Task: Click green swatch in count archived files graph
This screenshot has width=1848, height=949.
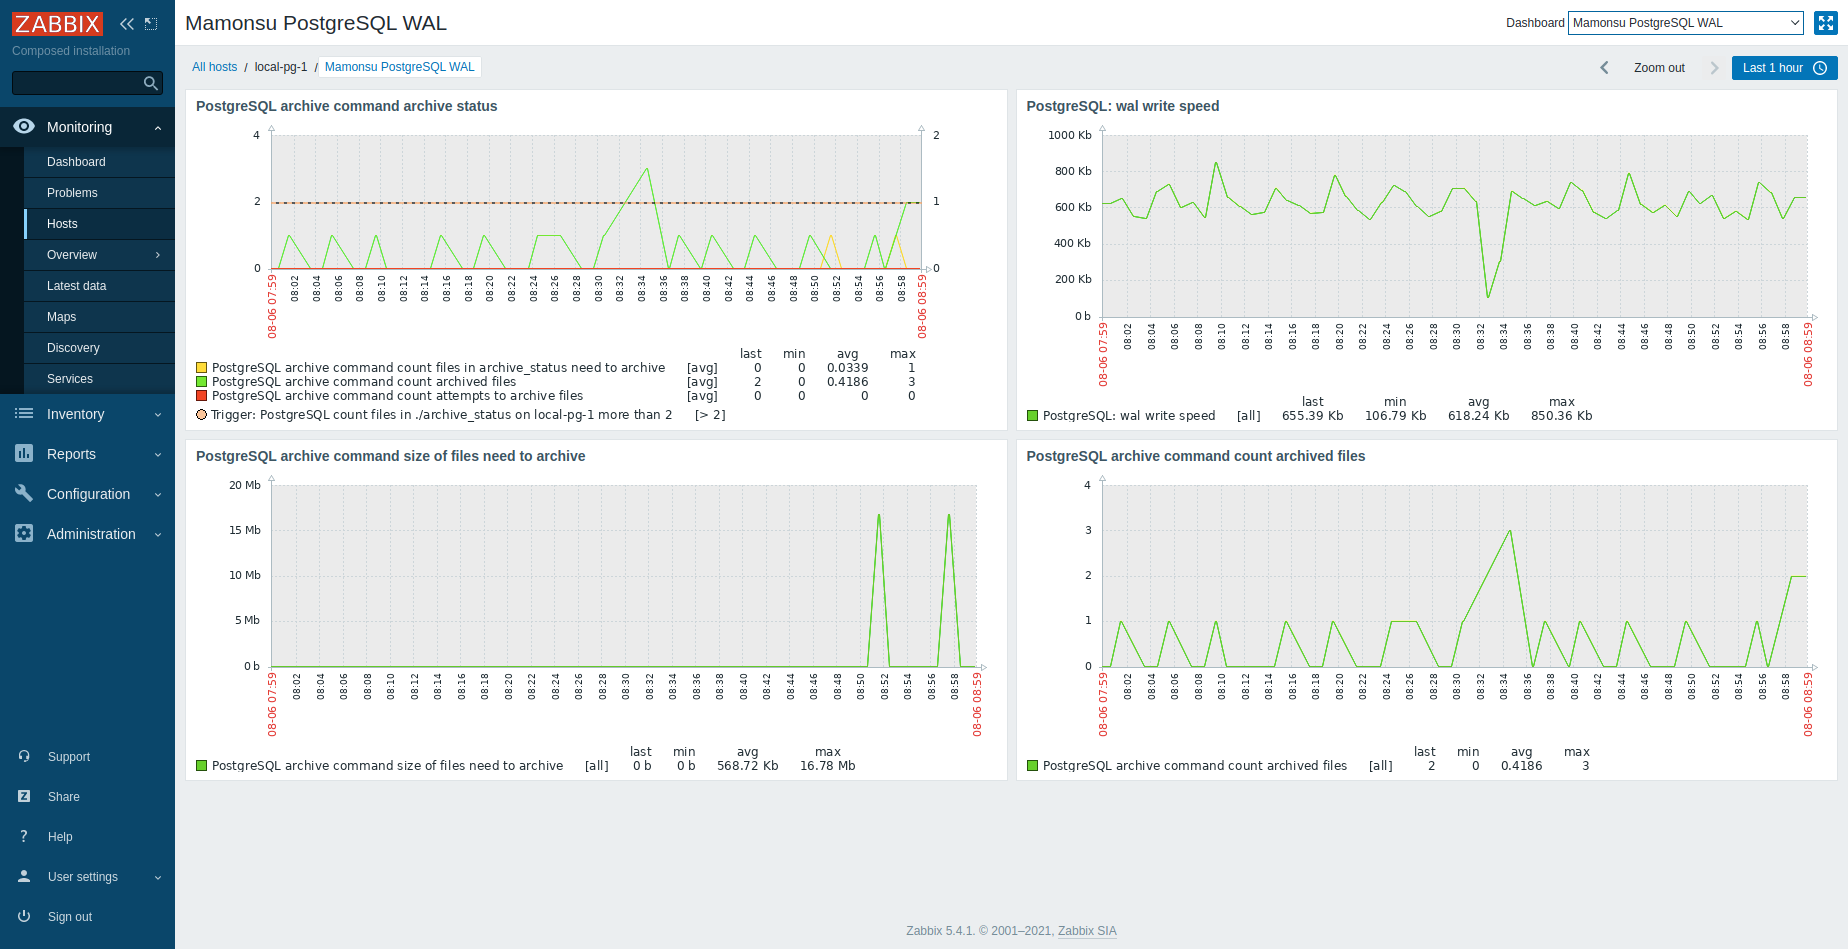Action: pos(1033,766)
